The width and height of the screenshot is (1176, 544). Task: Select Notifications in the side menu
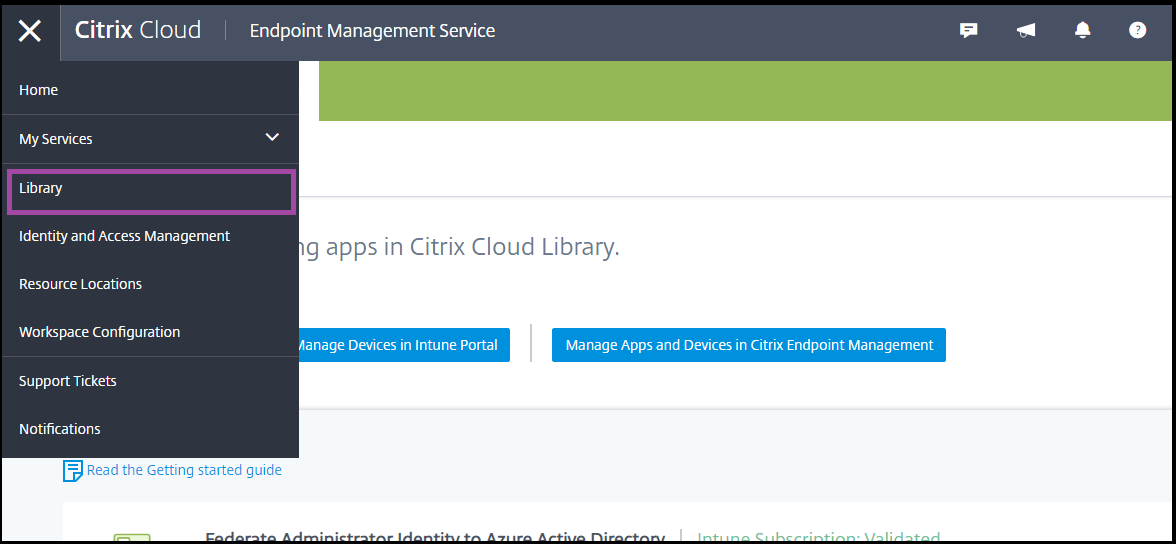point(60,429)
